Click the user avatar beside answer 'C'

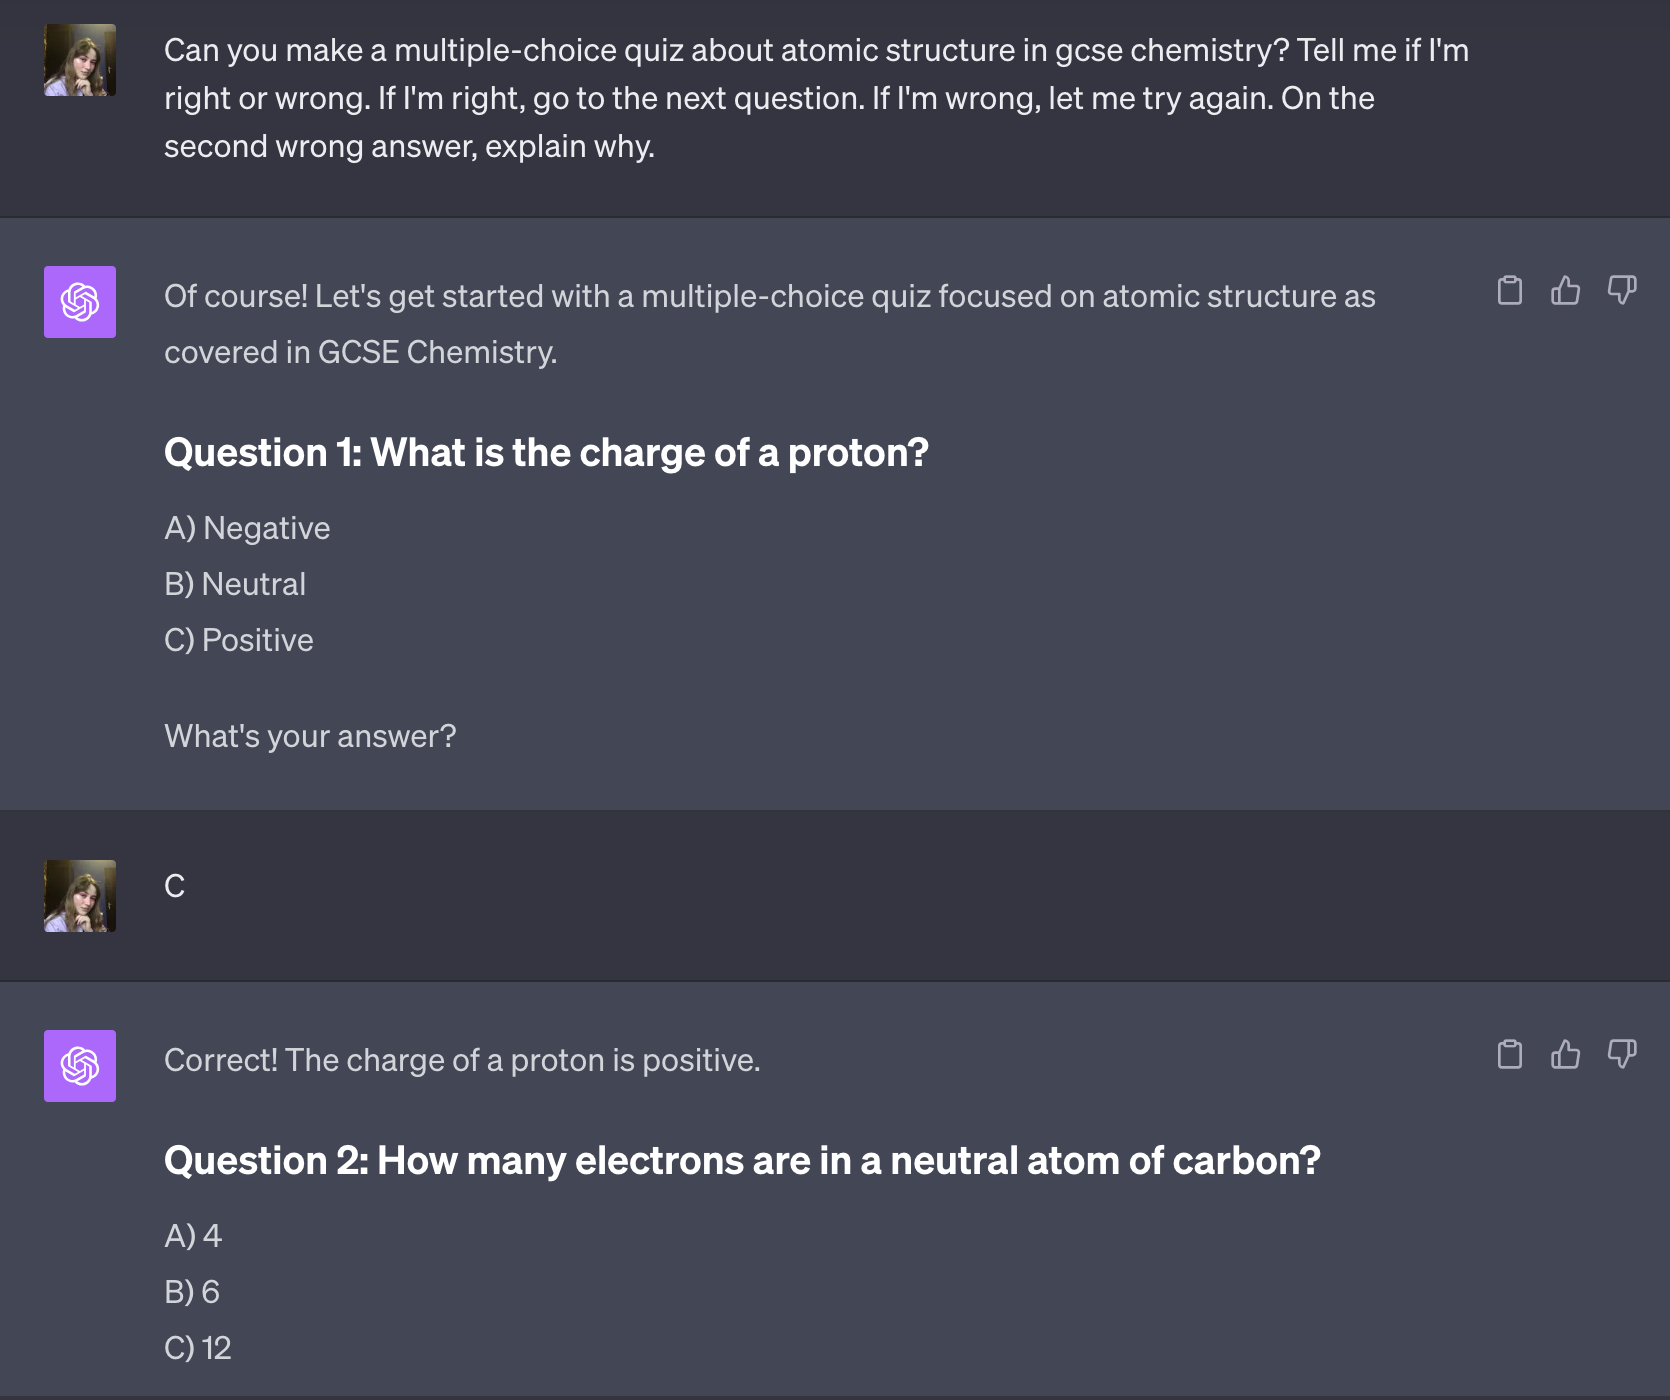click(80, 896)
